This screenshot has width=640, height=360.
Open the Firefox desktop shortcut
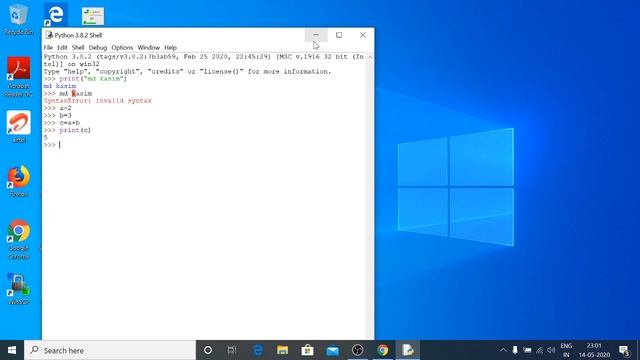(x=18, y=181)
